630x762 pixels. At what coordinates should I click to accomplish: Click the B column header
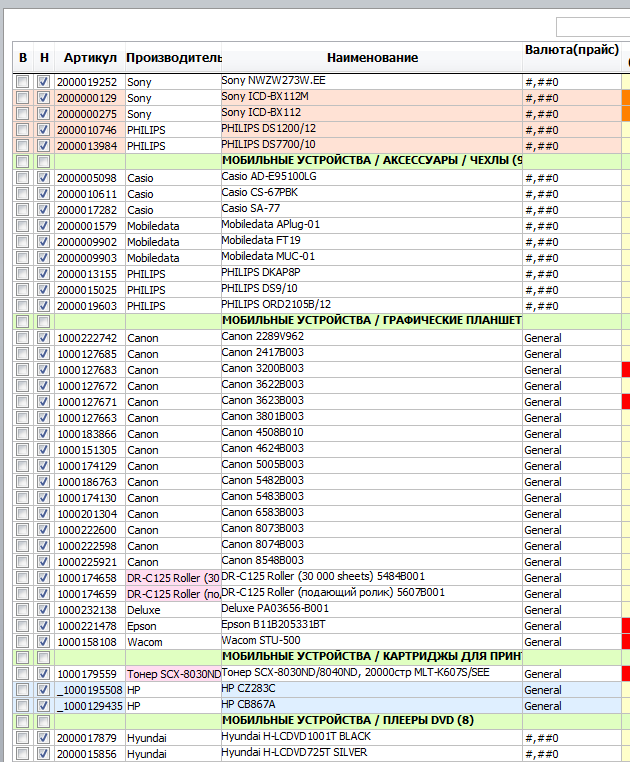(x=23, y=58)
